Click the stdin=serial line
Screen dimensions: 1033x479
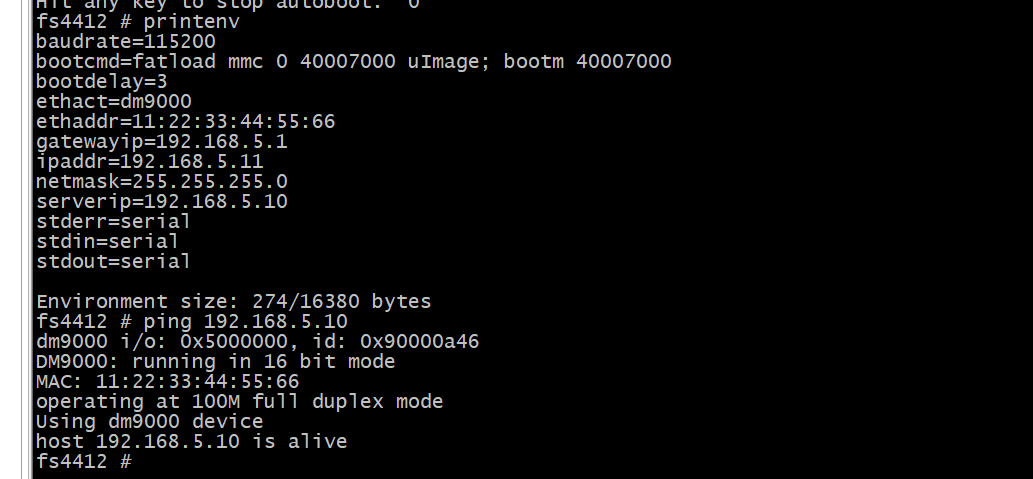pos(108,241)
